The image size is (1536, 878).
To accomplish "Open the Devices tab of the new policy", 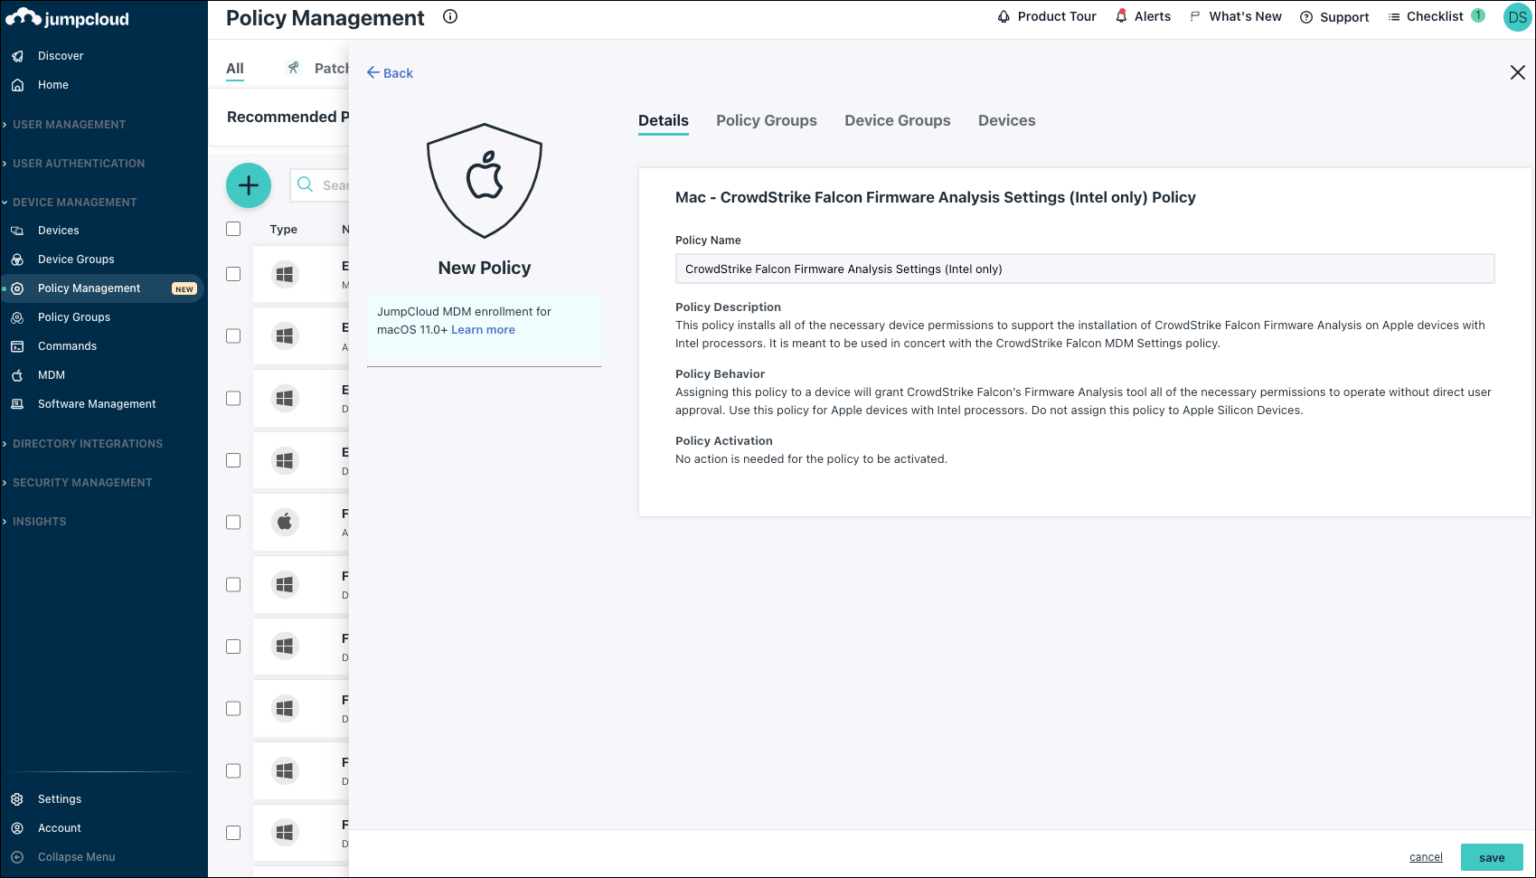I will [1006, 120].
